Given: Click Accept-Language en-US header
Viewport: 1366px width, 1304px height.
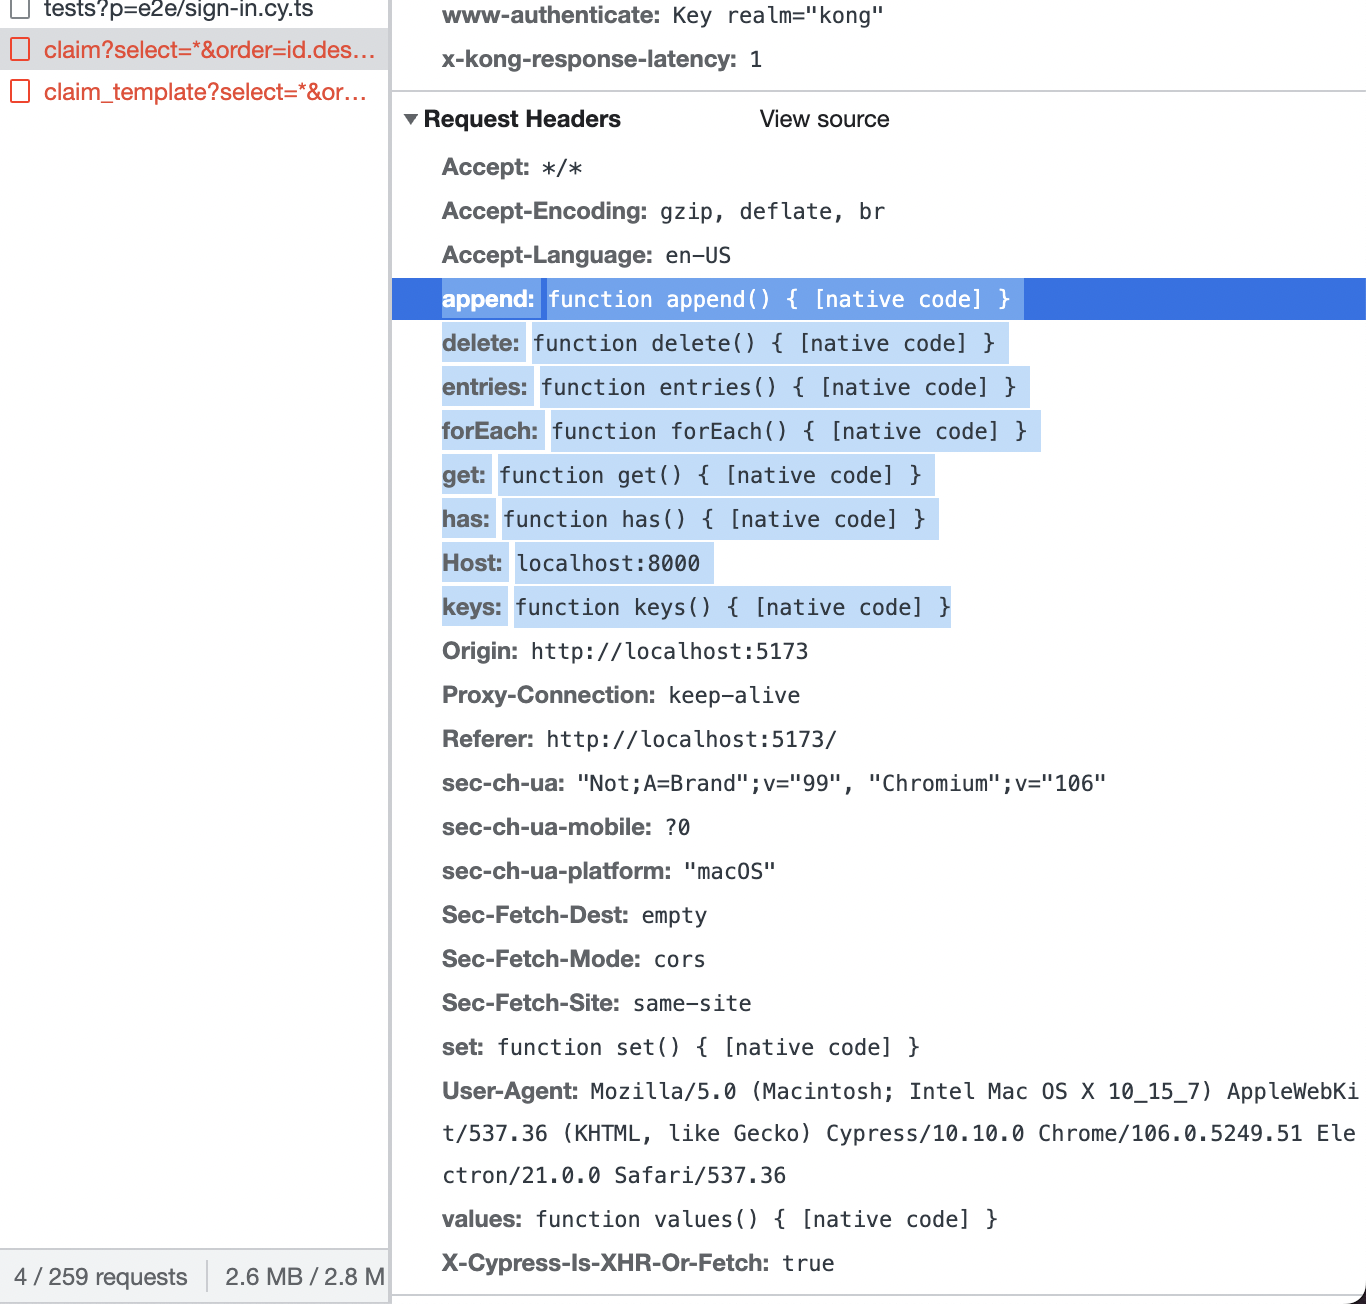Looking at the screenshot, I should tap(587, 255).
